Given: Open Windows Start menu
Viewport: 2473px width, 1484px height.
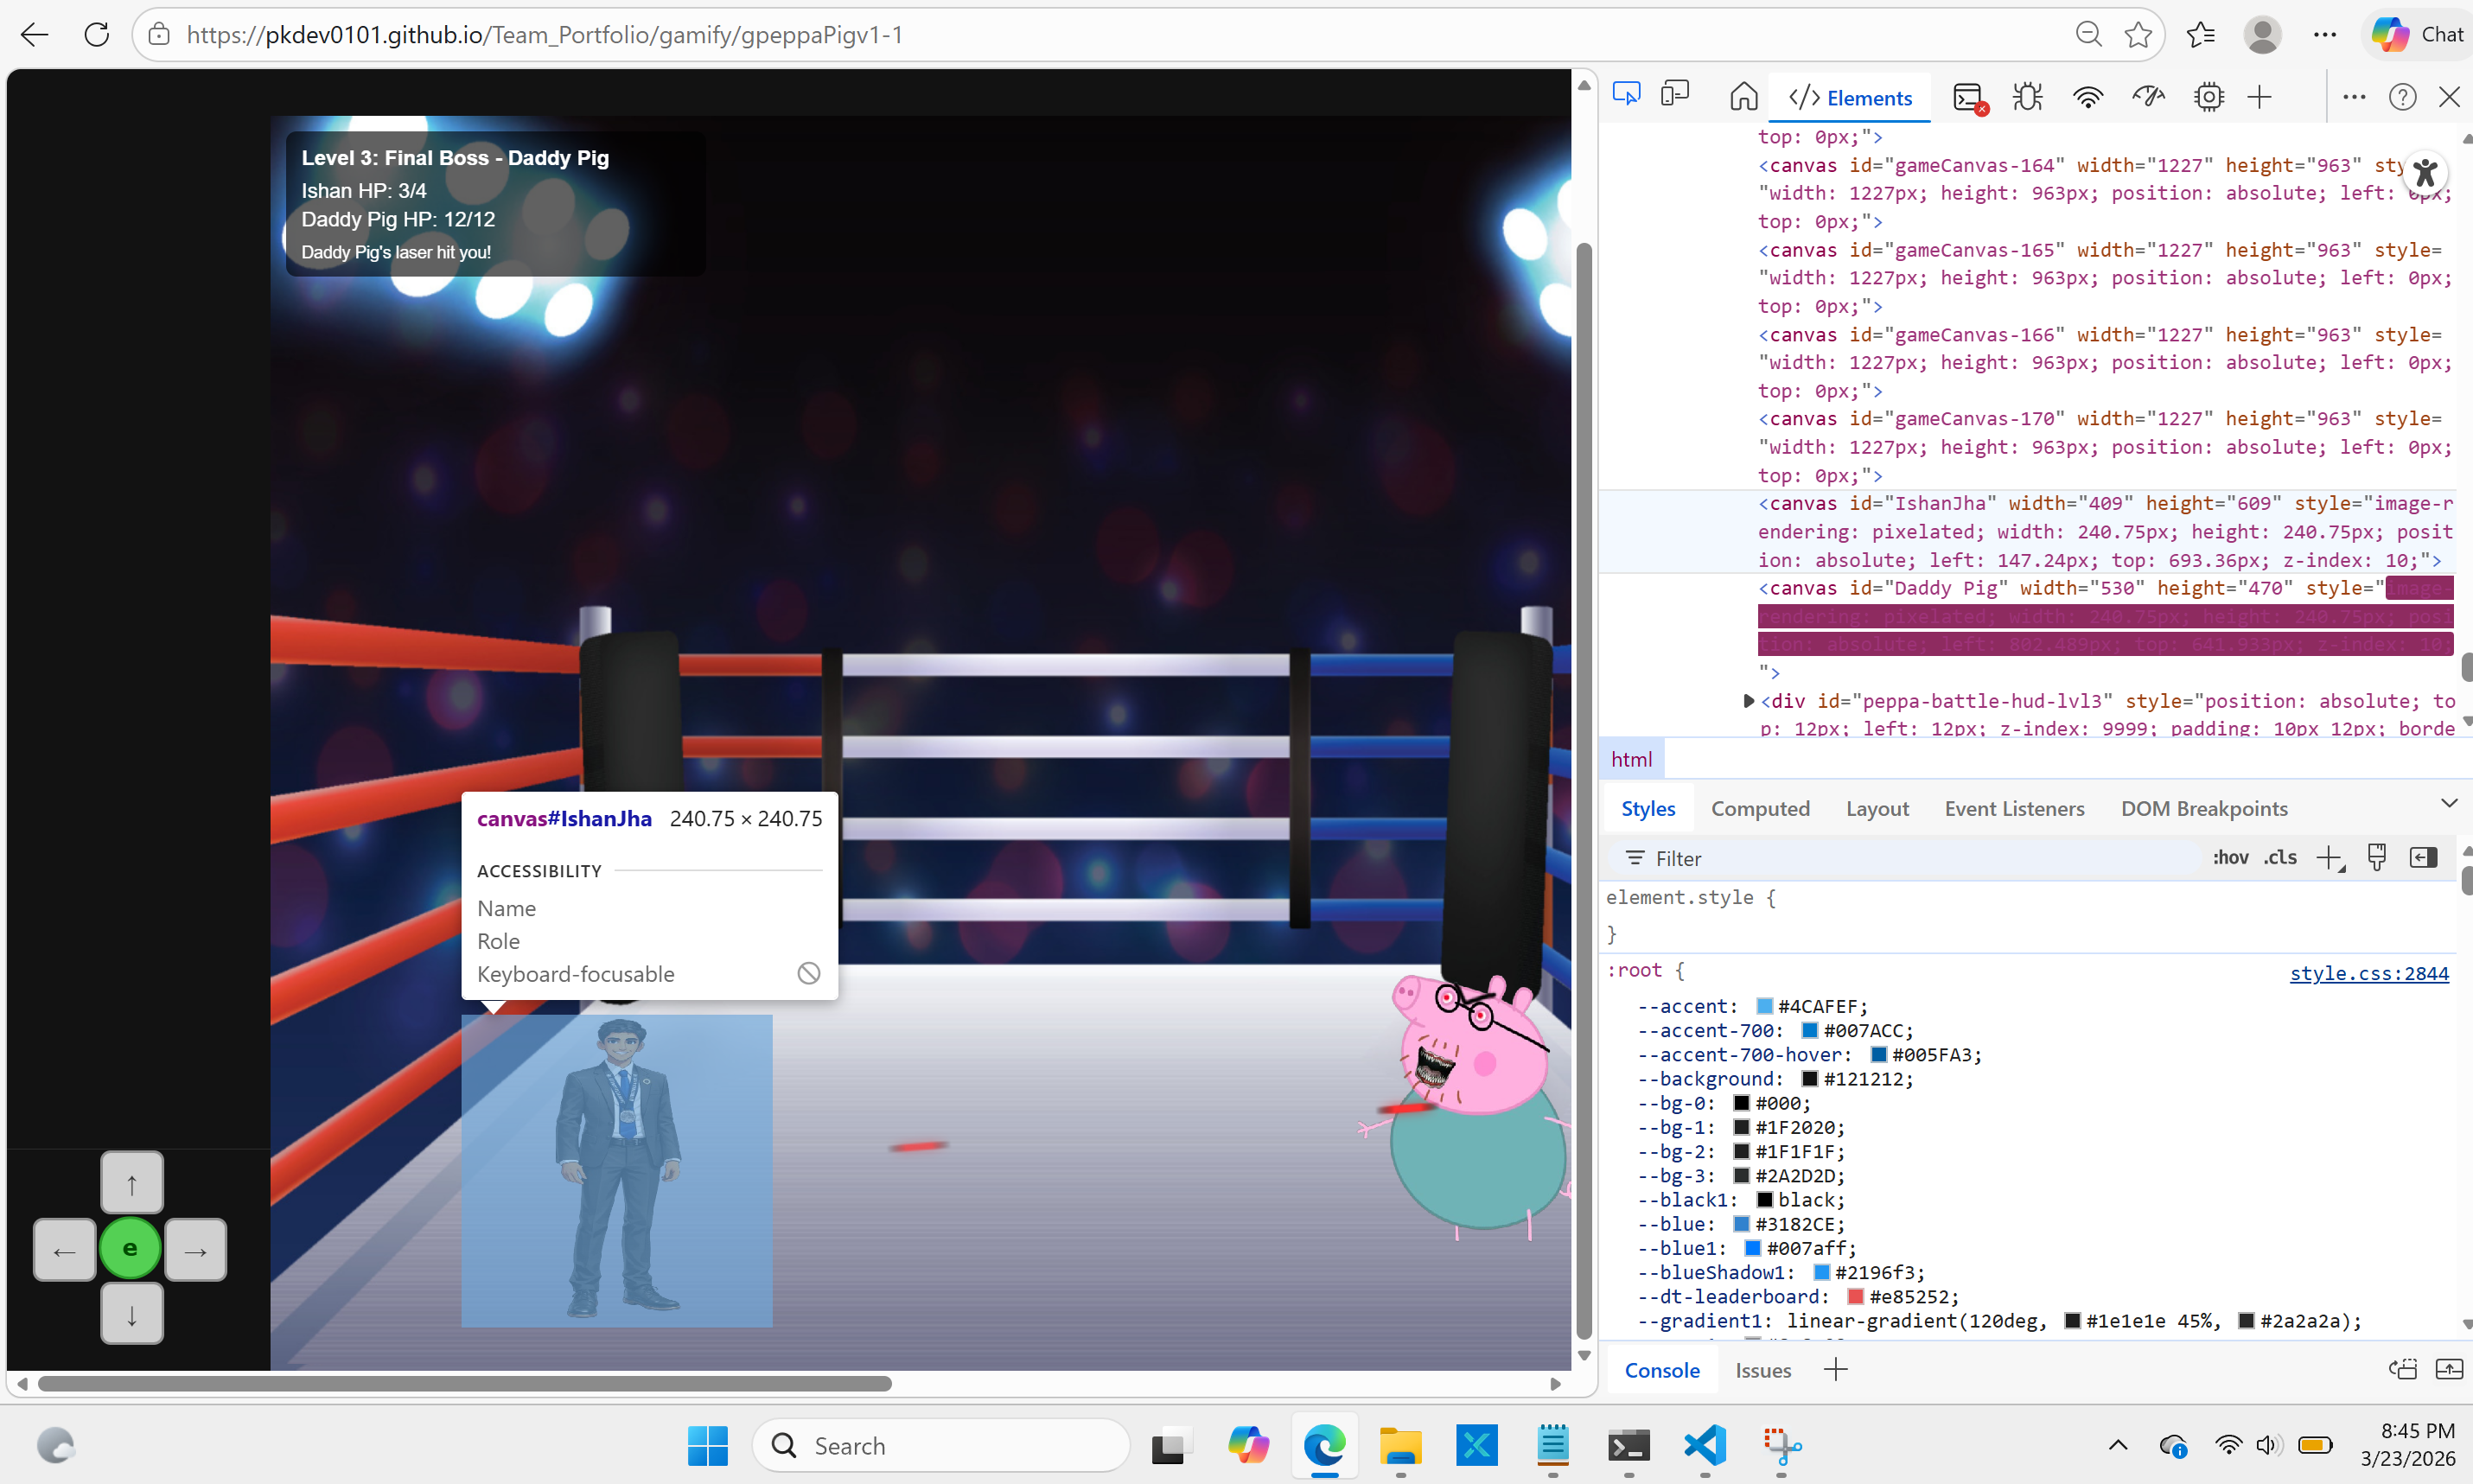Looking at the screenshot, I should point(708,1446).
